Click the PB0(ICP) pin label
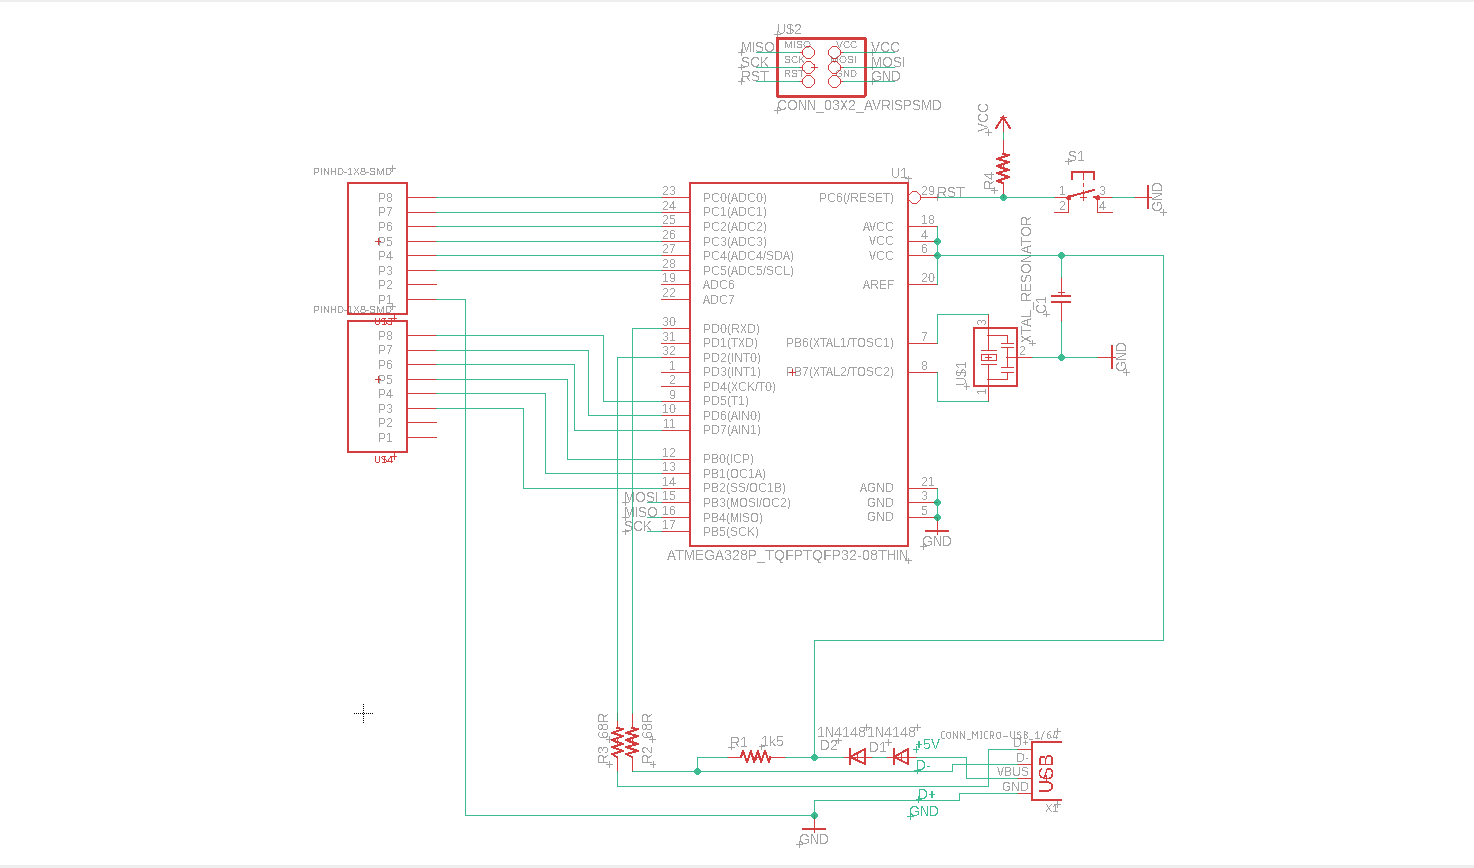Image resolution: width=1474 pixels, height=868 pixels. (x=728, y=459)
